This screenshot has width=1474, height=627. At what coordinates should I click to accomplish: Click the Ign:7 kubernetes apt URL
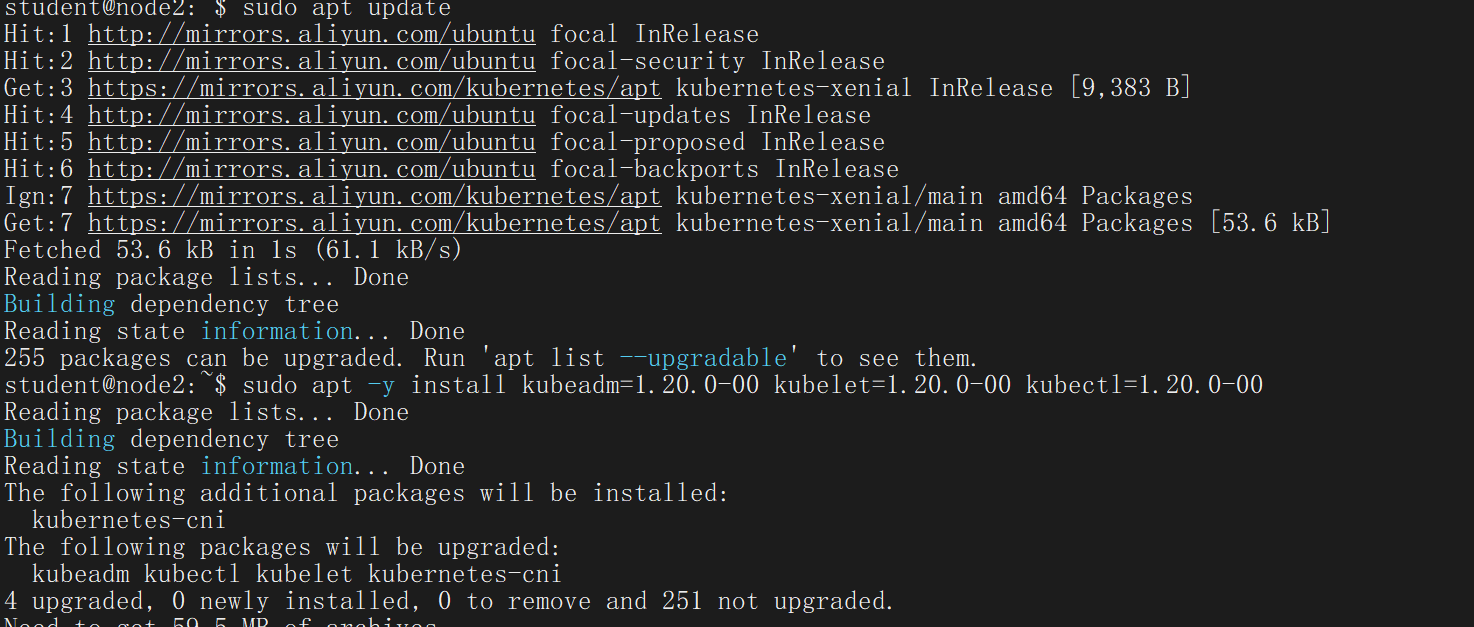374,197
